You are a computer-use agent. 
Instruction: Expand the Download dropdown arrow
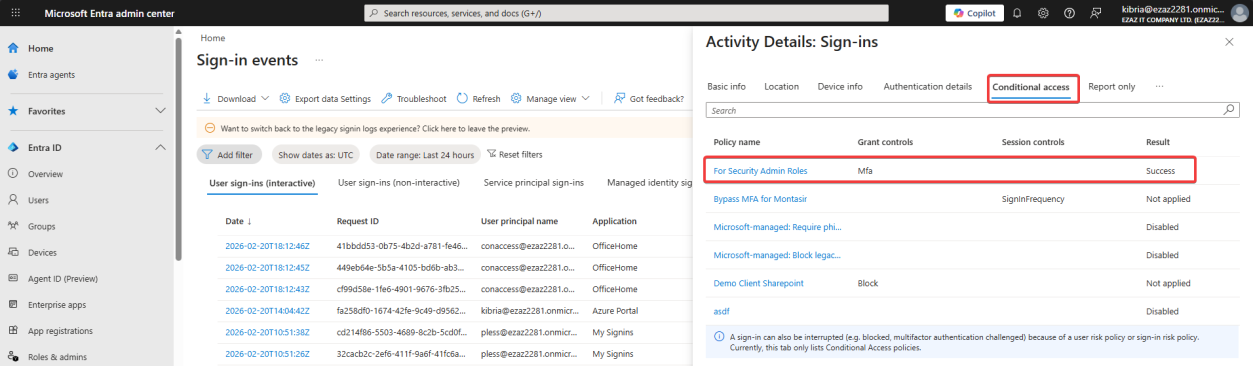pos(265,99)
